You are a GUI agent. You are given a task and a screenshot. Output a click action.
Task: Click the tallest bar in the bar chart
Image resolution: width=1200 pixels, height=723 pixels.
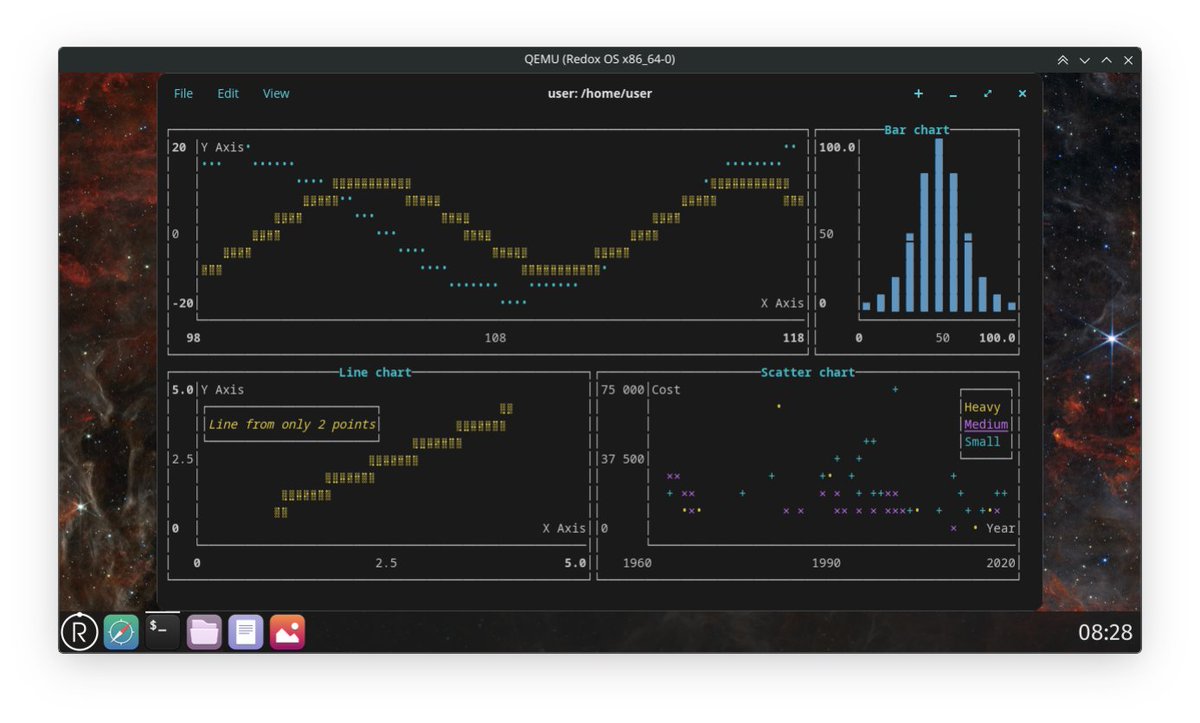click(939, 225)
